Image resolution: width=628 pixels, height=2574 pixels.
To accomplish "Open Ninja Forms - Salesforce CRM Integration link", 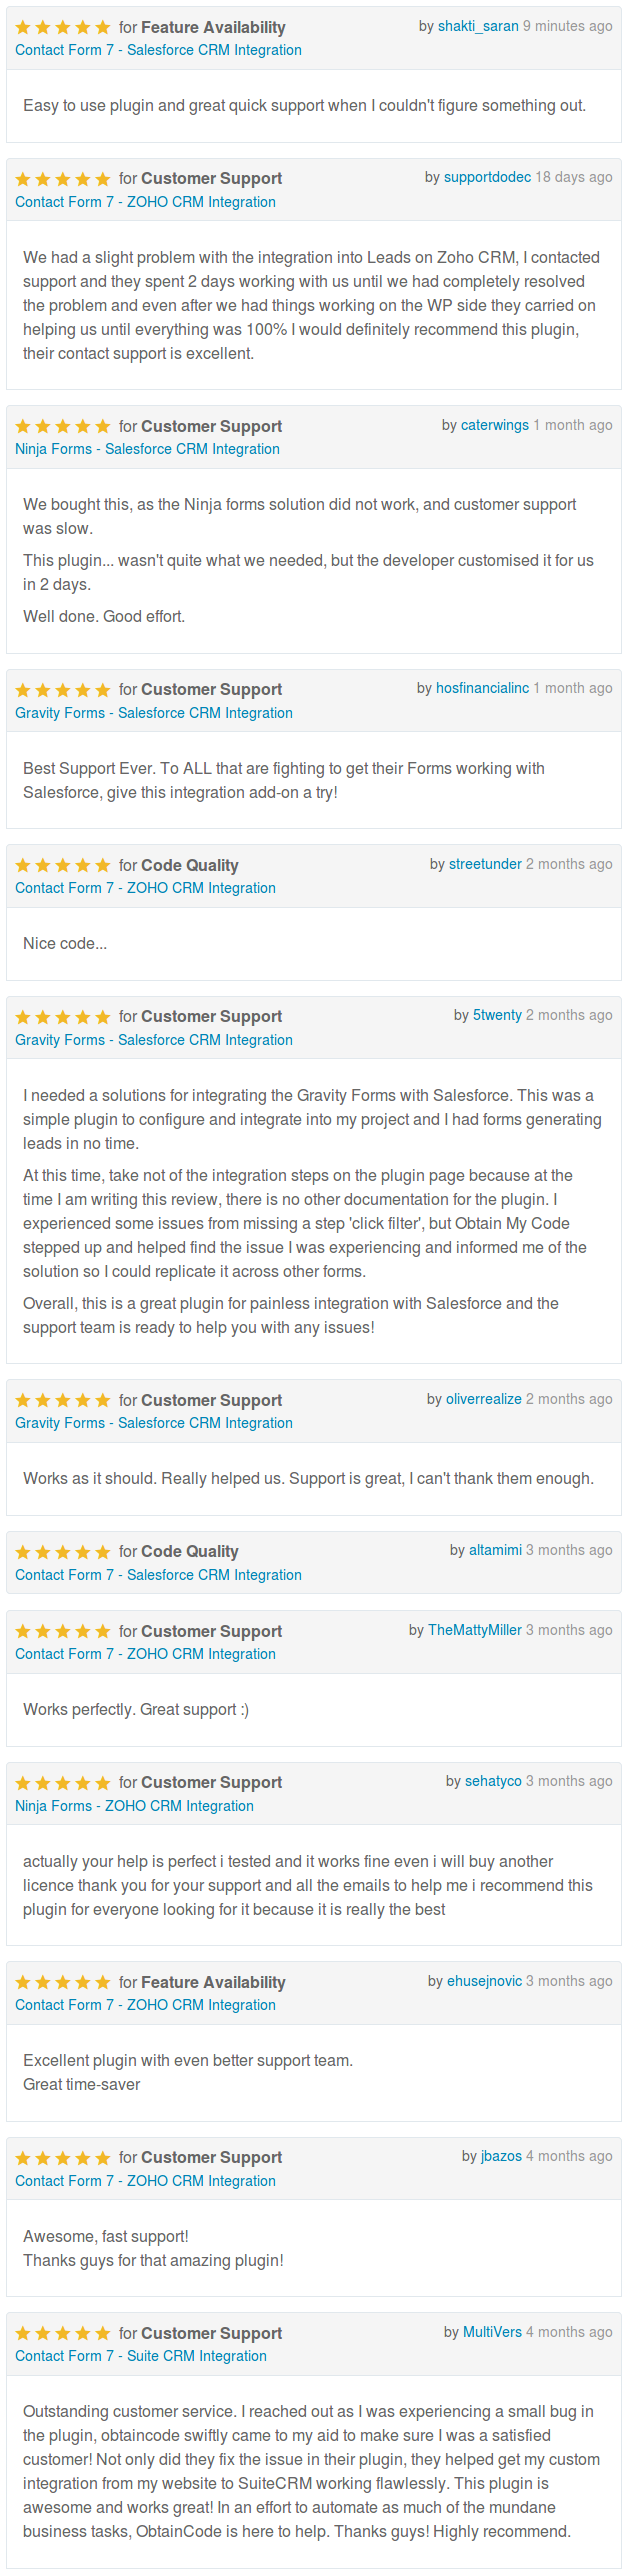I will [147, 450].
